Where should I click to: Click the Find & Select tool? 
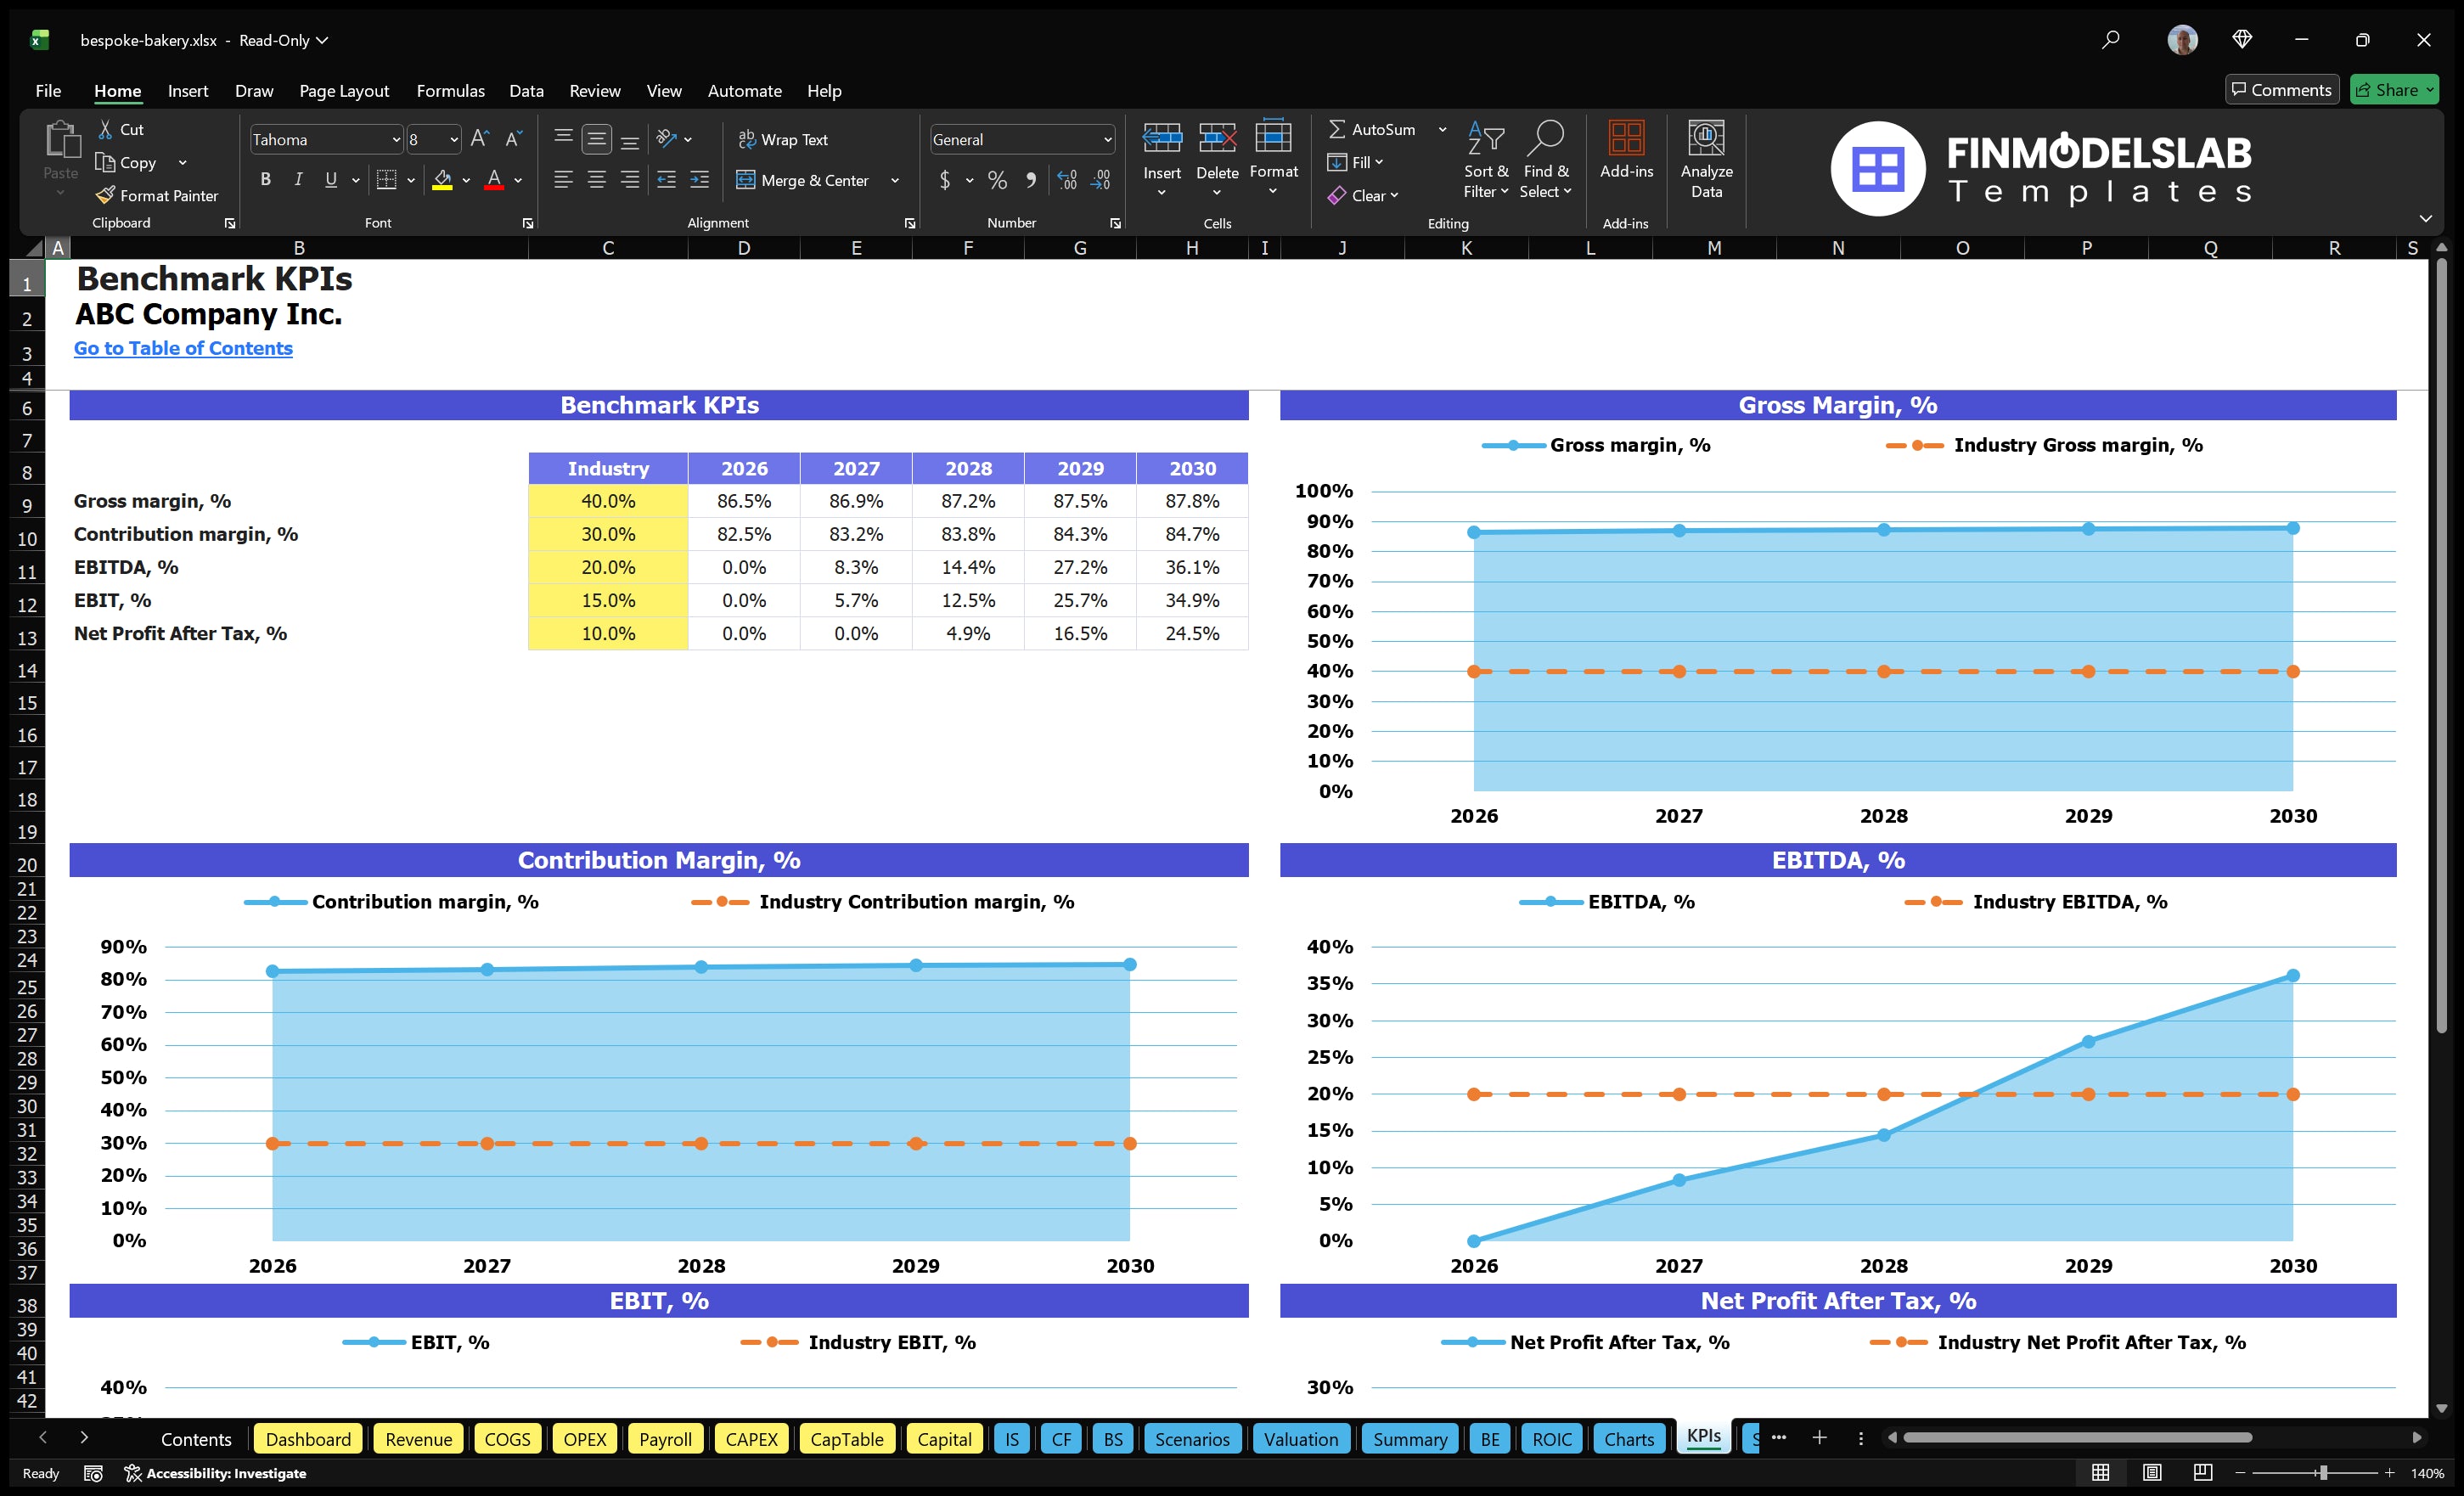[1546, 160]
